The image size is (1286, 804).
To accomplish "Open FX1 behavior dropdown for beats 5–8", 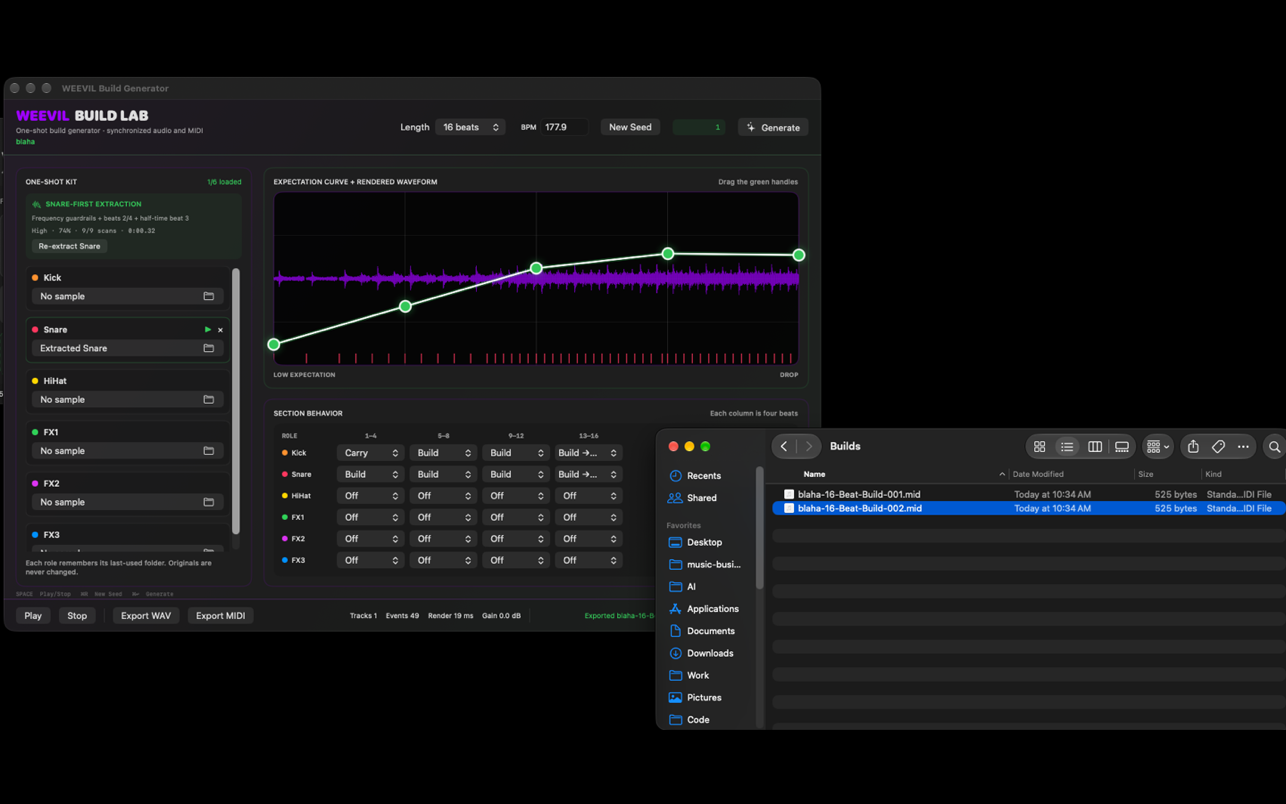I will coord(442,517).
